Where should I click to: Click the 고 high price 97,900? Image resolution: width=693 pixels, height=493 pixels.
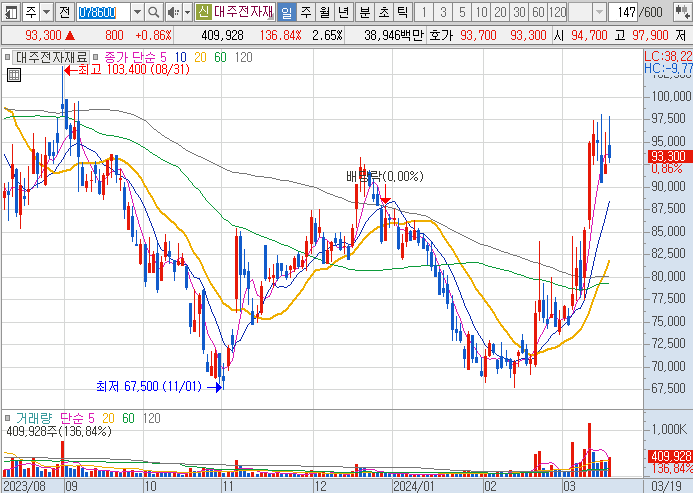click(x=650, y=35)
